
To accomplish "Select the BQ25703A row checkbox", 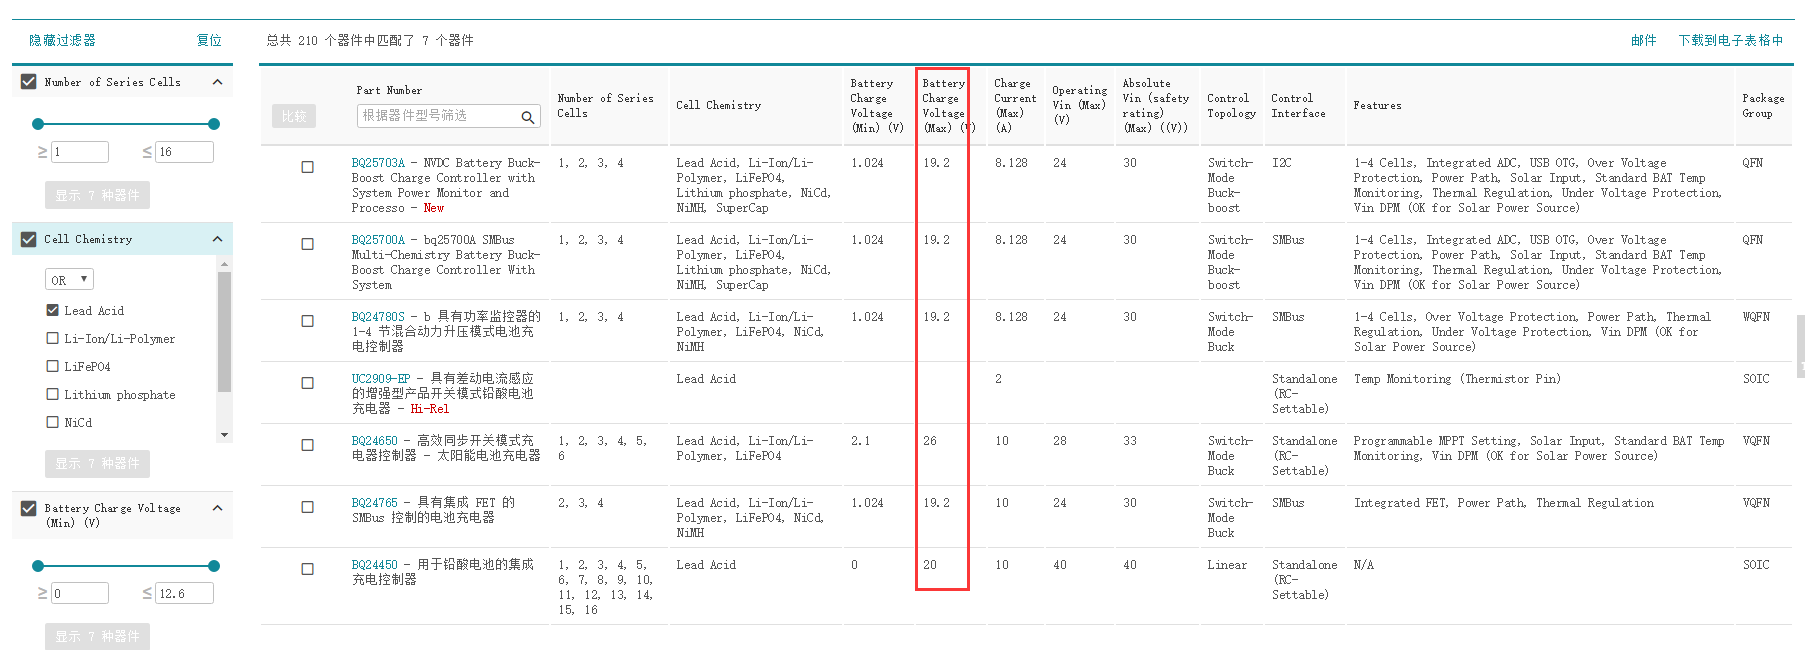I will pyautogui.click(x=308, y=167).
